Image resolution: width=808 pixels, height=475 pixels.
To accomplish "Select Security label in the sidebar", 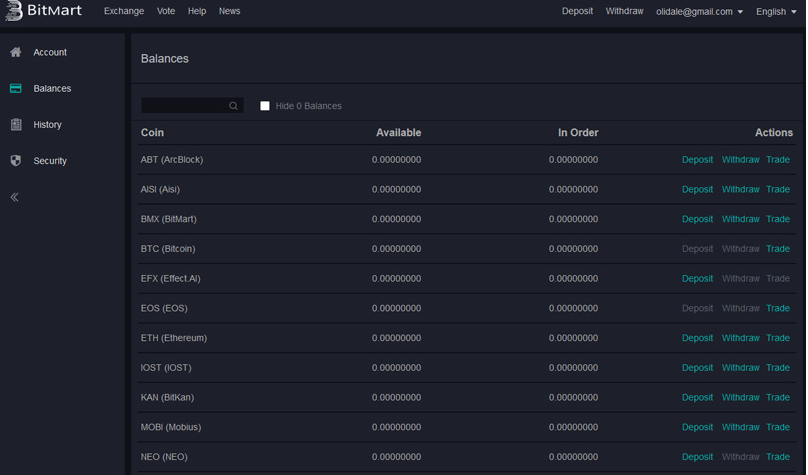I will click(50, 161).
